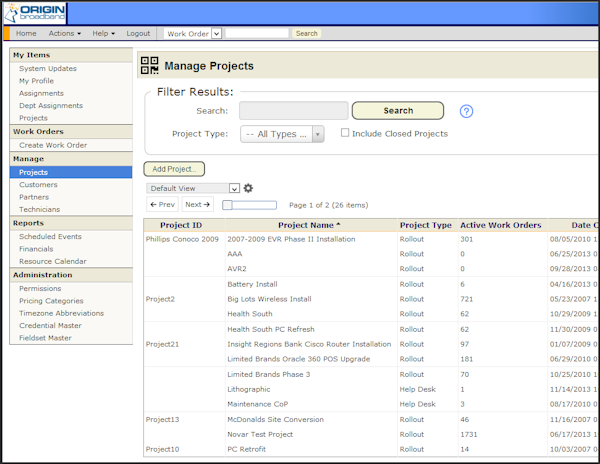This screenshot has height=464, width=600.
Task: Open Permissions under Administration
Action: pyautogui.click(x=40, y=288)
